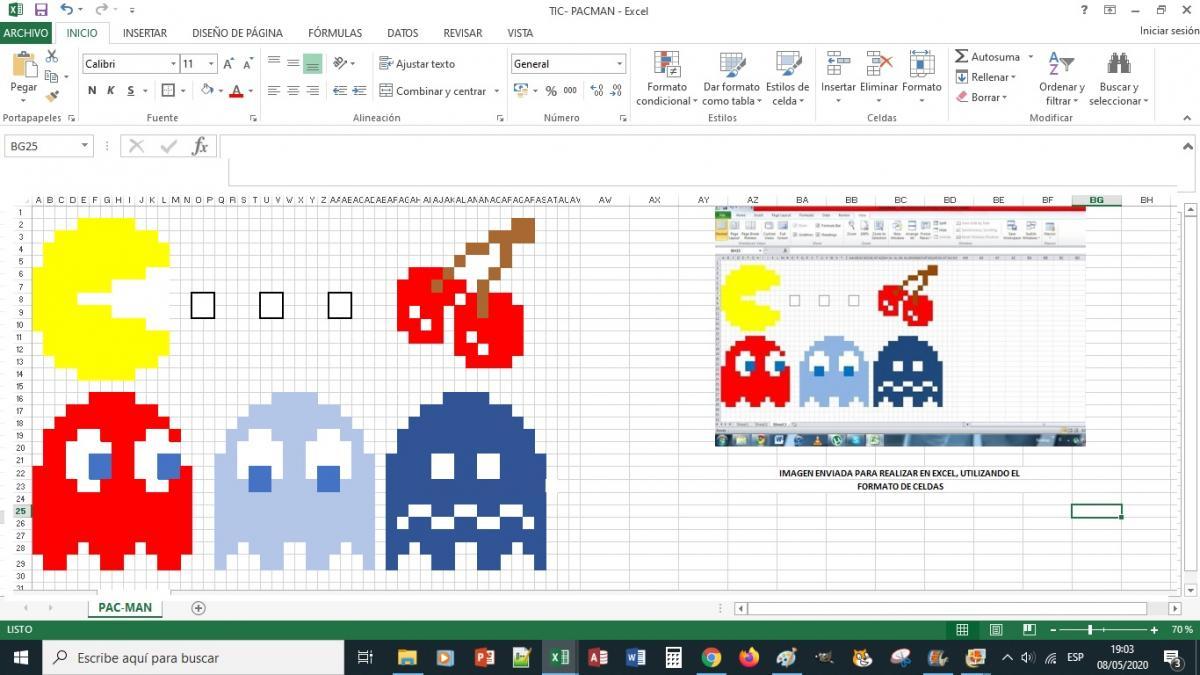This screenshot has width=1200, height=675.
Task: Click the Autosuma sigma icon
Action: click(962, 57)
